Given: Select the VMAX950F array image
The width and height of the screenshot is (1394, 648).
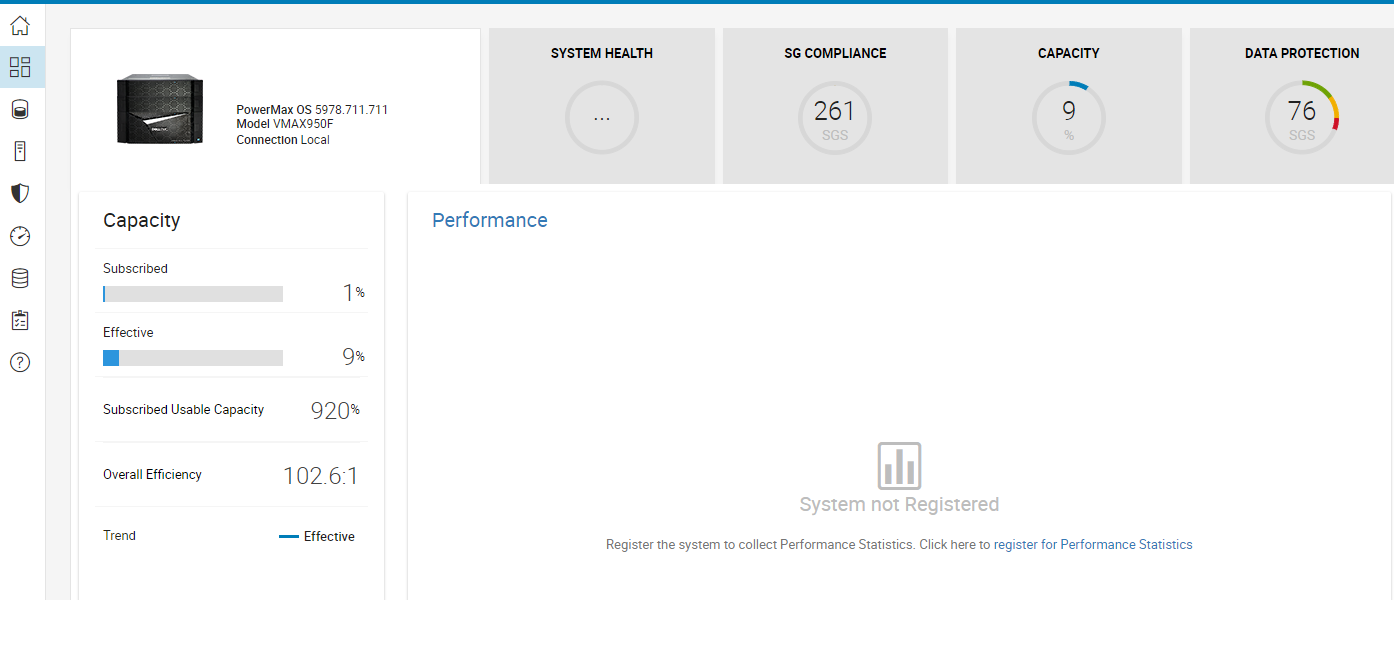Looking at the screenshot, I should point(160,108).
